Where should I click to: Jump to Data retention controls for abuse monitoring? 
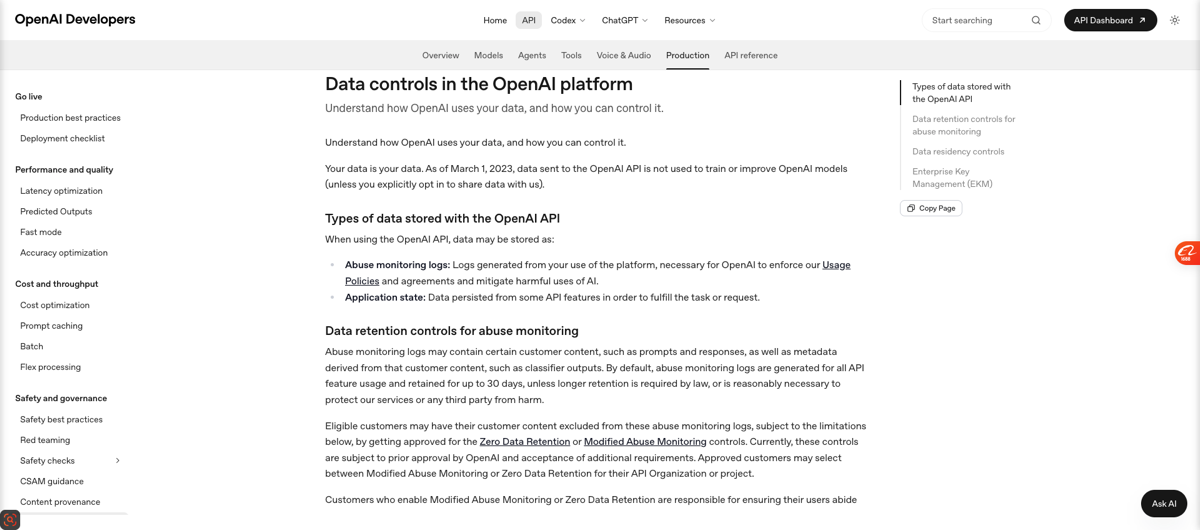click(963, 125)
